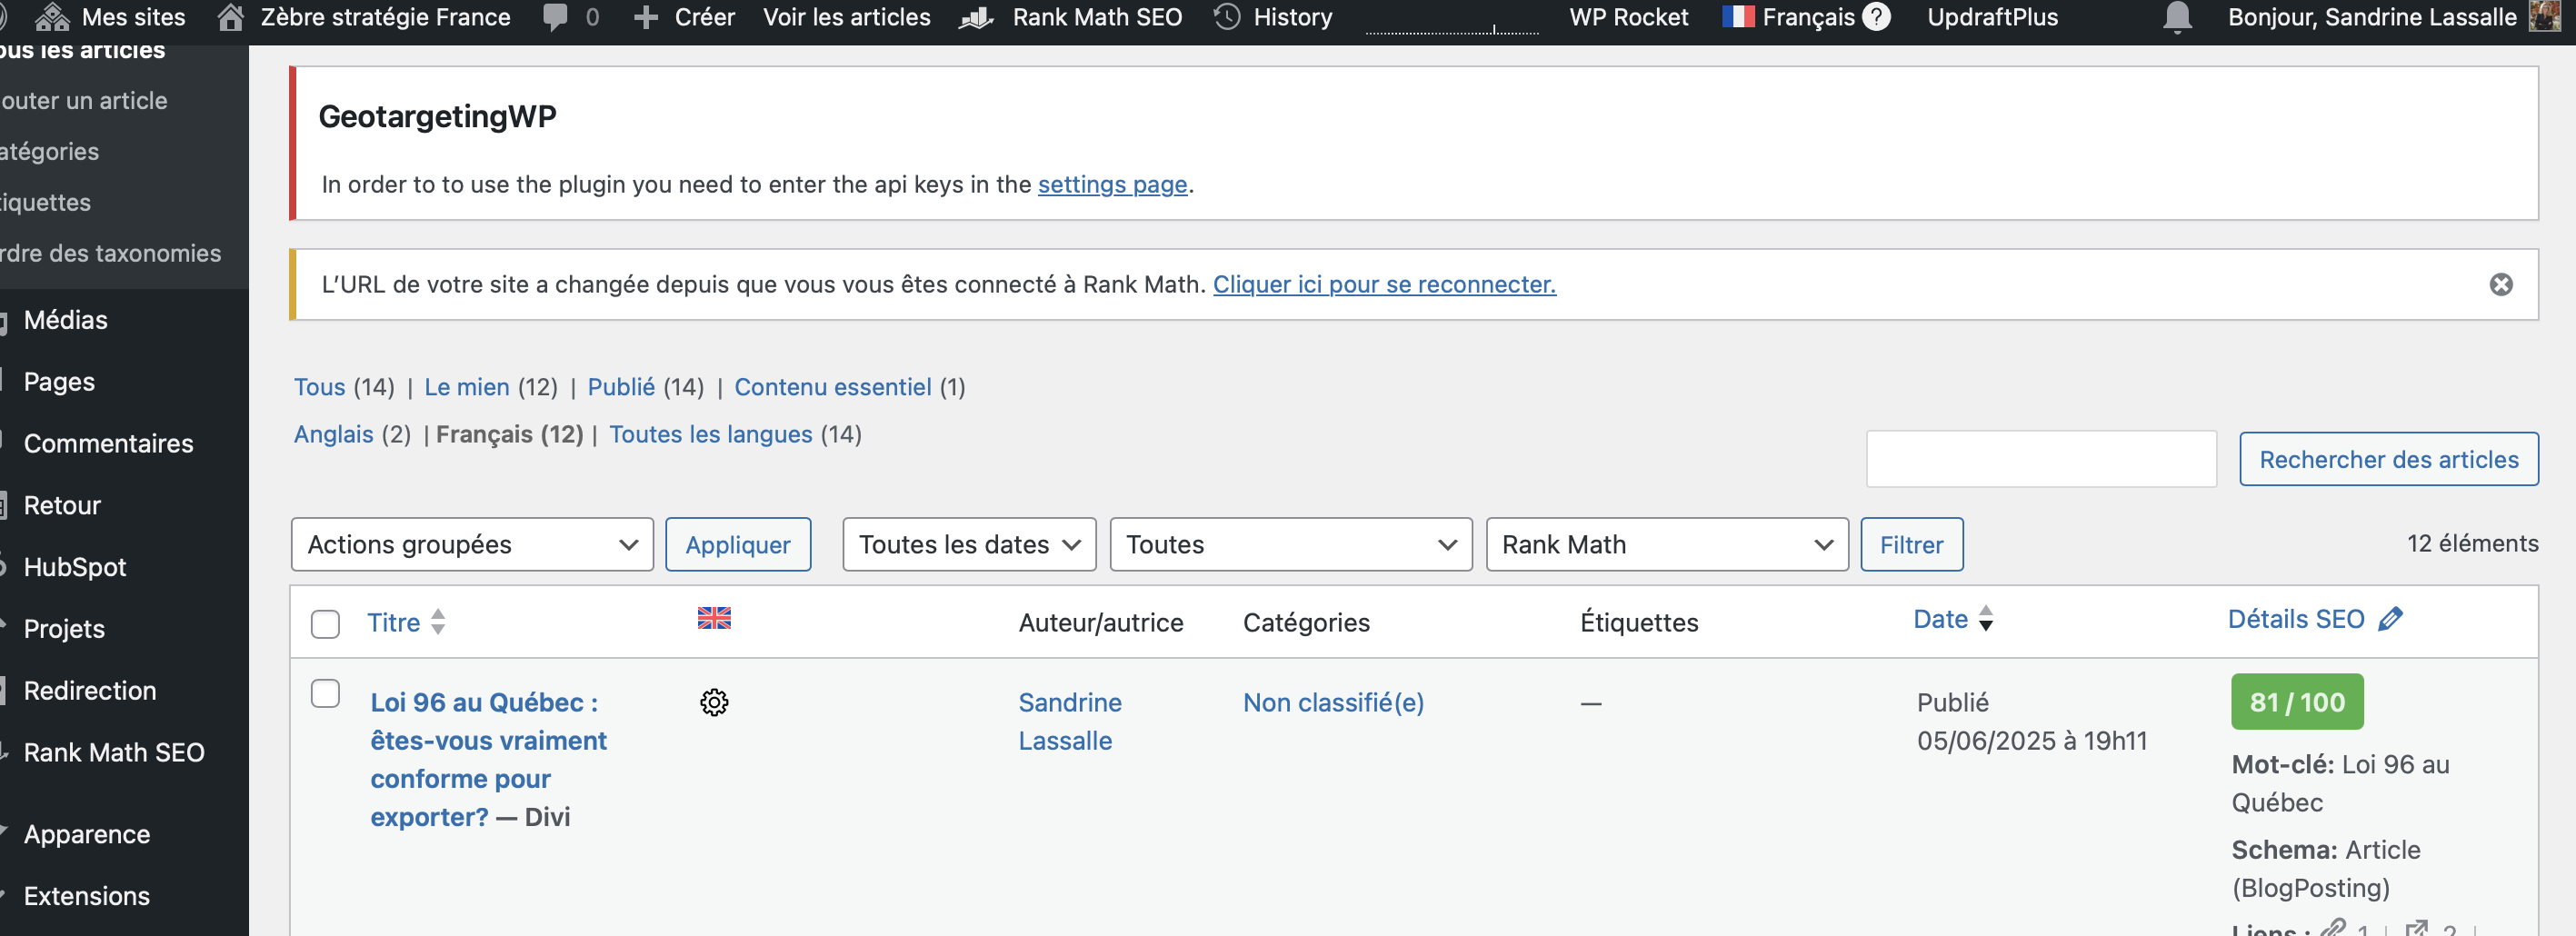Open the Toutes categories dropdown
This screenshot has width=2576, height=936.
pyautogui.click(x=1290, y=545)
